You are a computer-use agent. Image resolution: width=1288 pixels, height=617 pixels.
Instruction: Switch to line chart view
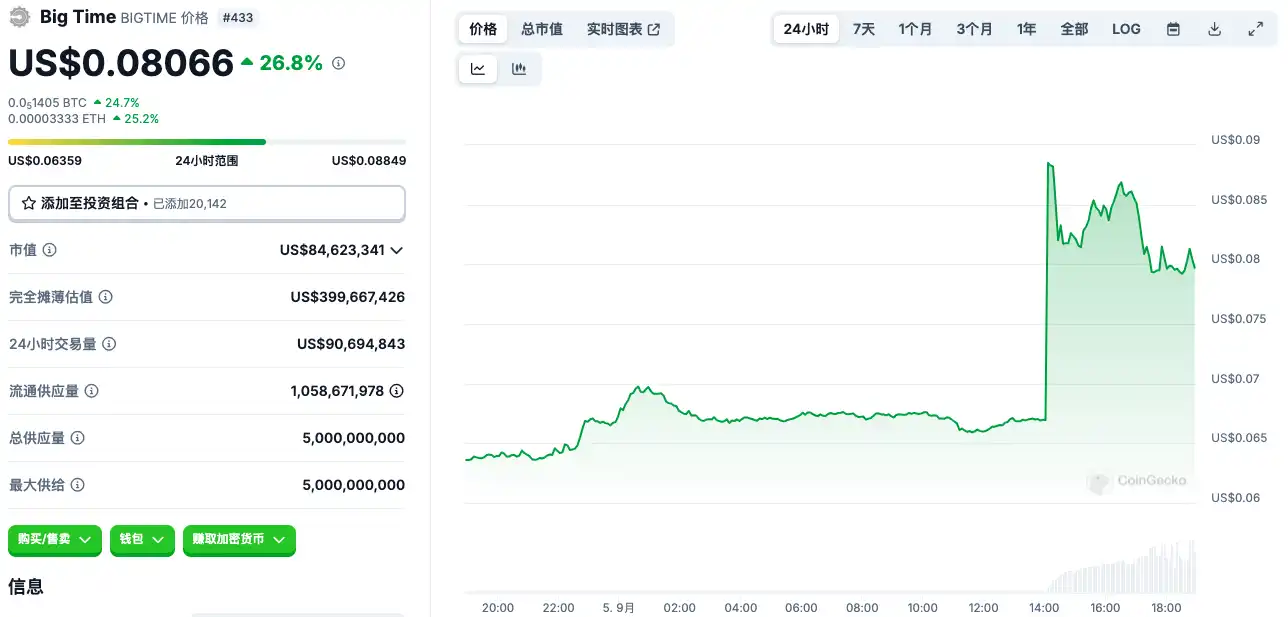click(478, 69)
